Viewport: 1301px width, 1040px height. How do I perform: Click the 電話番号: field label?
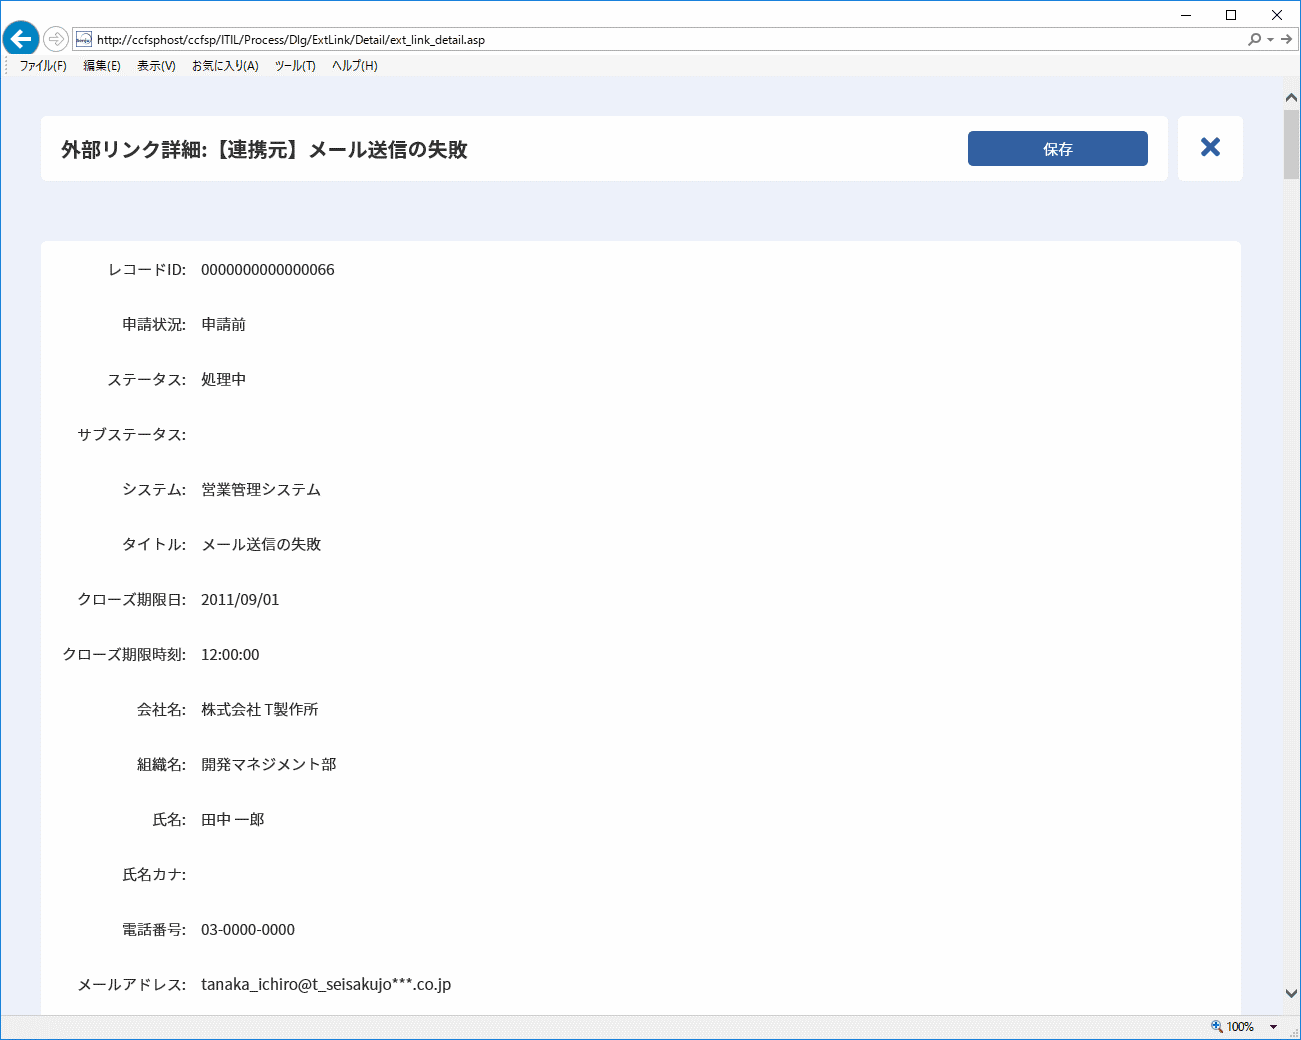154,930
